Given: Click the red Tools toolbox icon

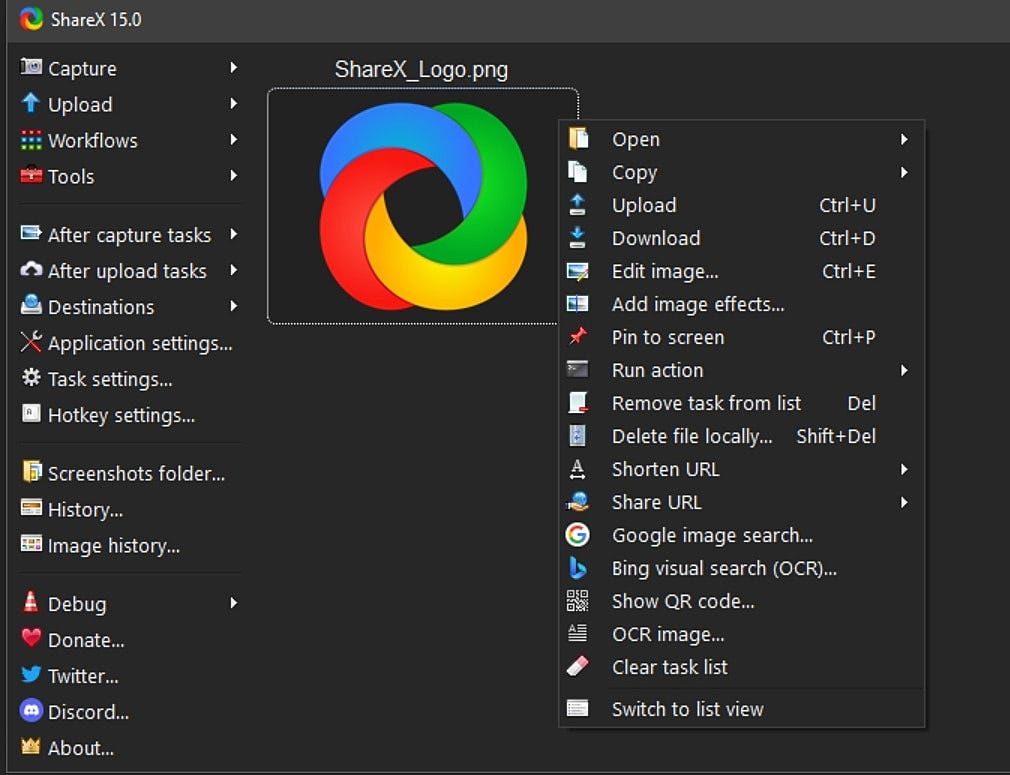Looking at the screenshot, I should tap(31, 175).
